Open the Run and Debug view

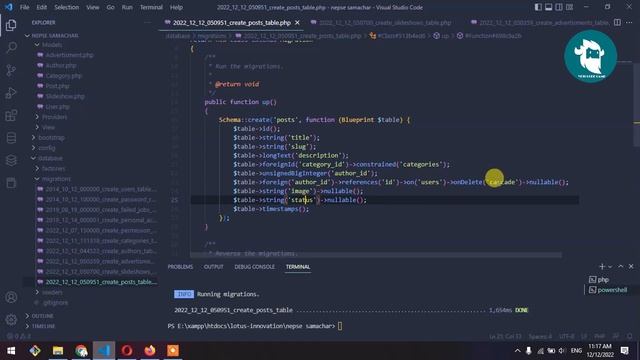11,93
